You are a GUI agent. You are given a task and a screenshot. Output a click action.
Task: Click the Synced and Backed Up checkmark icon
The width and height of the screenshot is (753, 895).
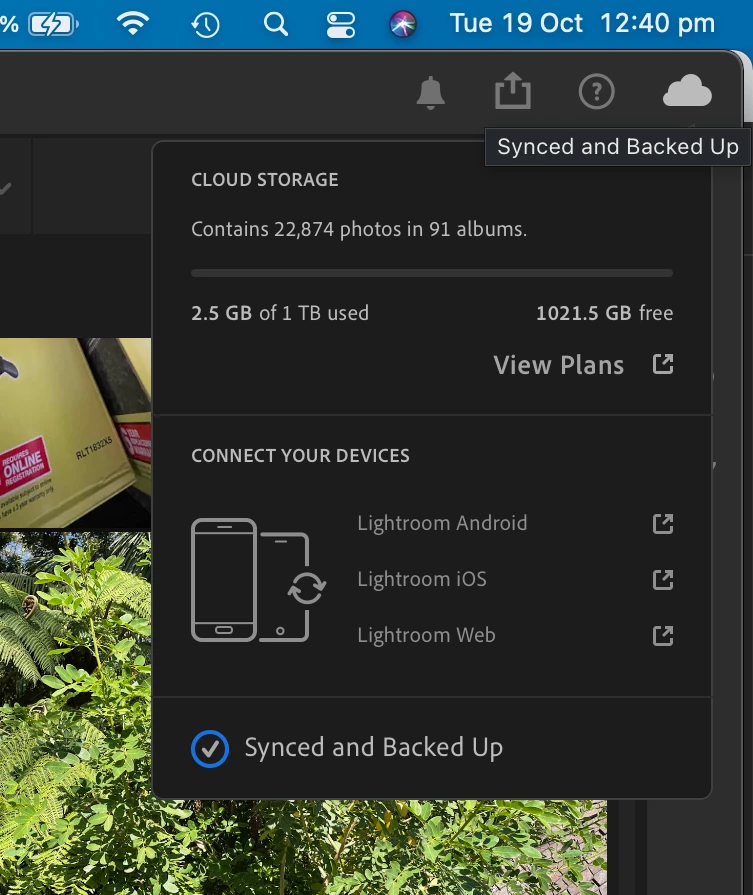(x=210, y=748)
